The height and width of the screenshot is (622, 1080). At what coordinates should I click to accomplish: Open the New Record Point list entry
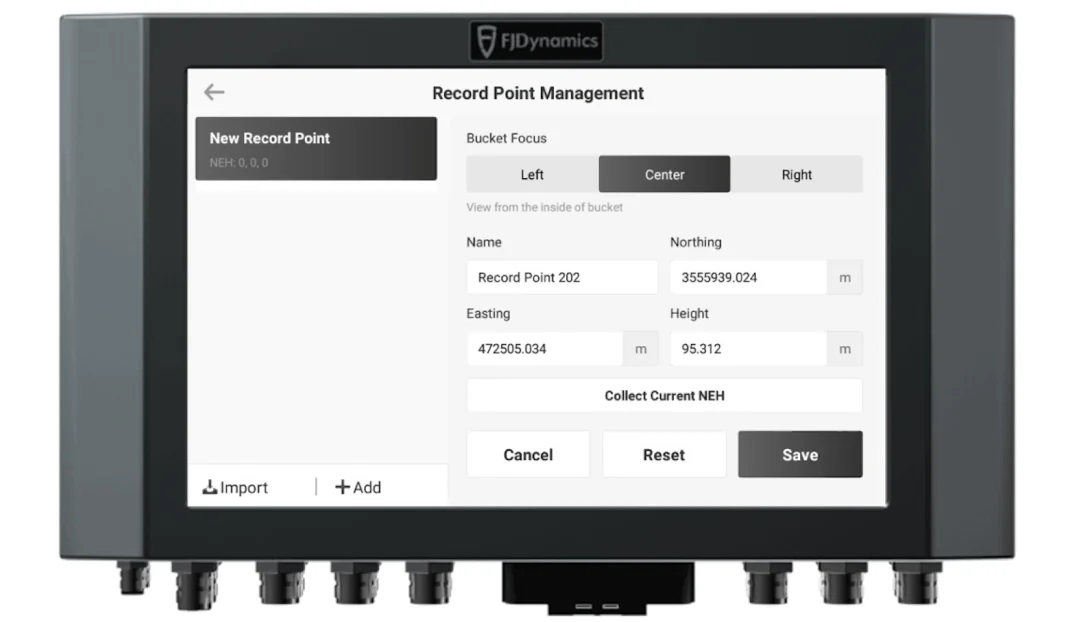[x=316, y=149]
